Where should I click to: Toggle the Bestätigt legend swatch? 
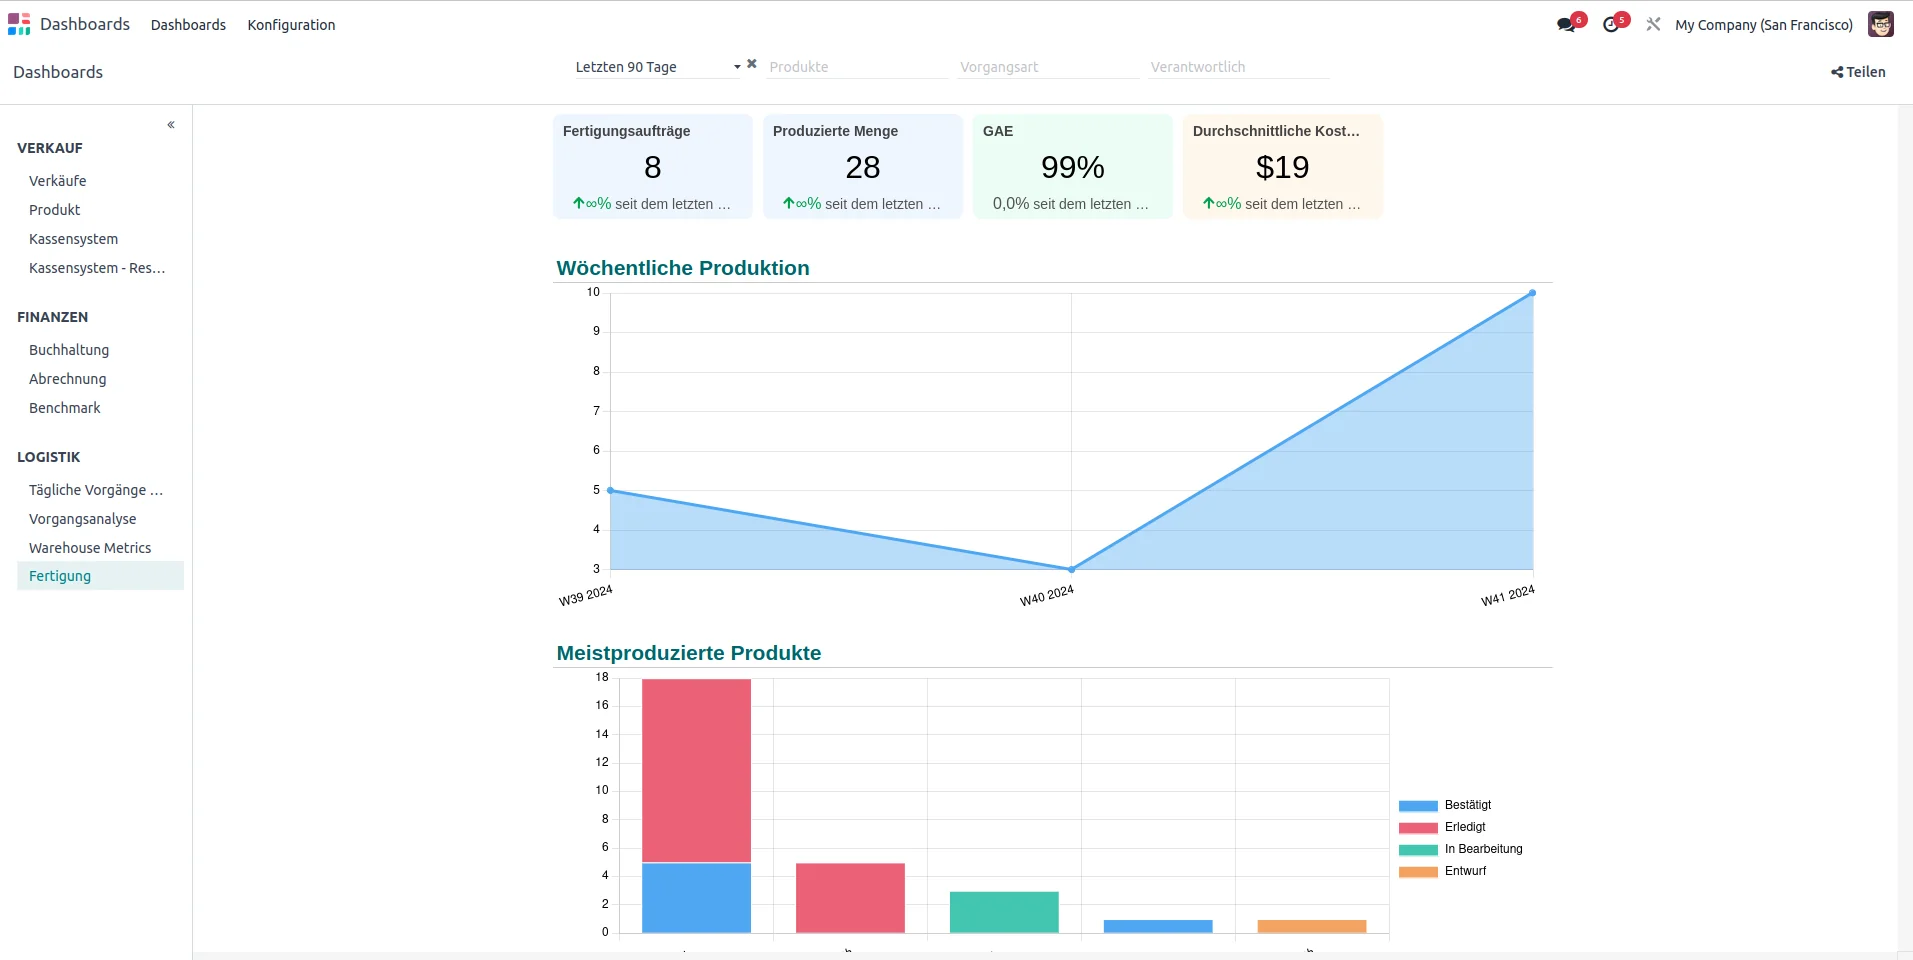(1418, 806)
